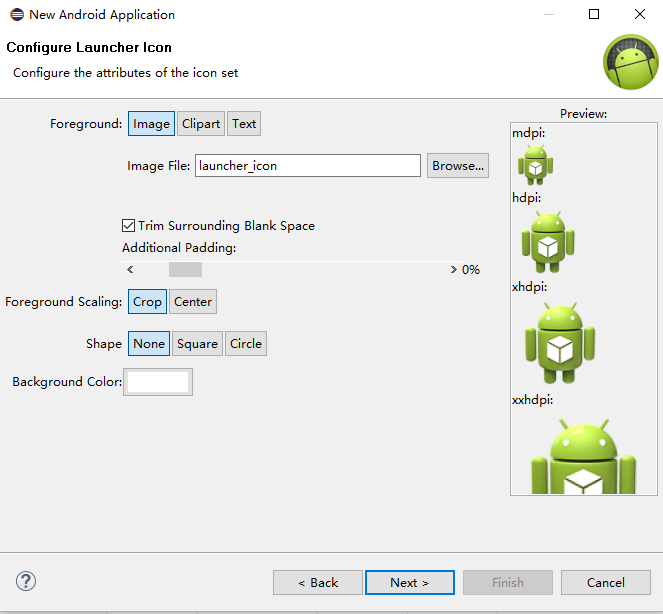Click the Android wizard logo in the header
The width and height of the screenshot is (663, 614).
click(x=630, y=62)
